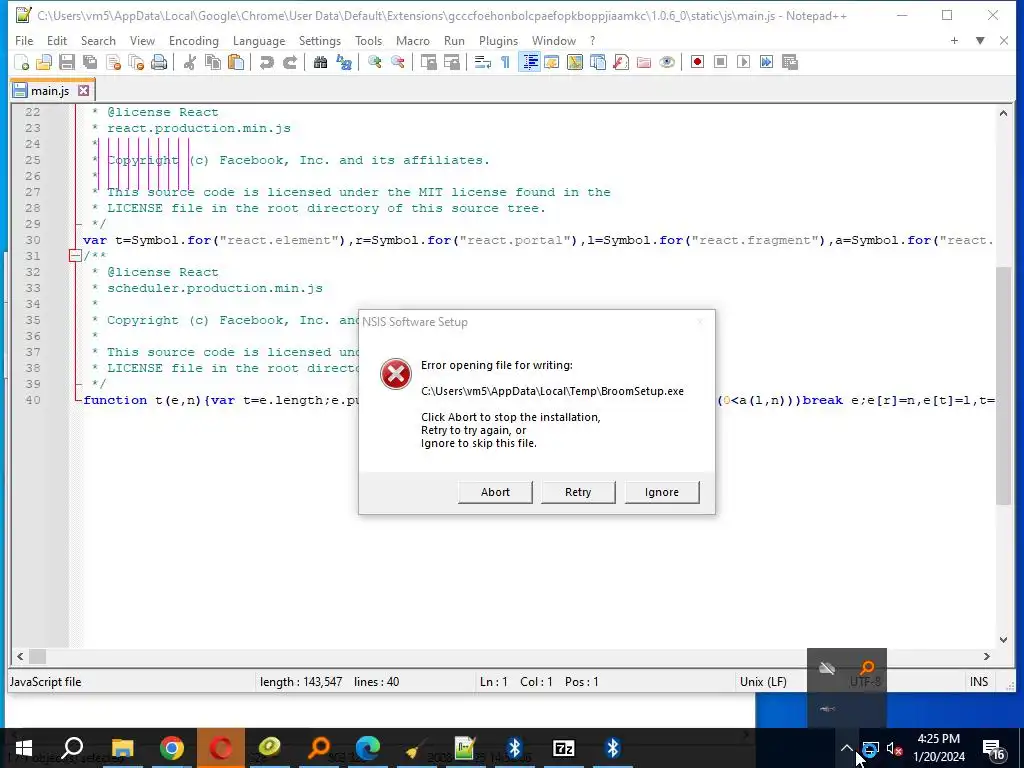Click the vertical scrollbar up arrow
1024x768 pixels.
(1003, 113)
